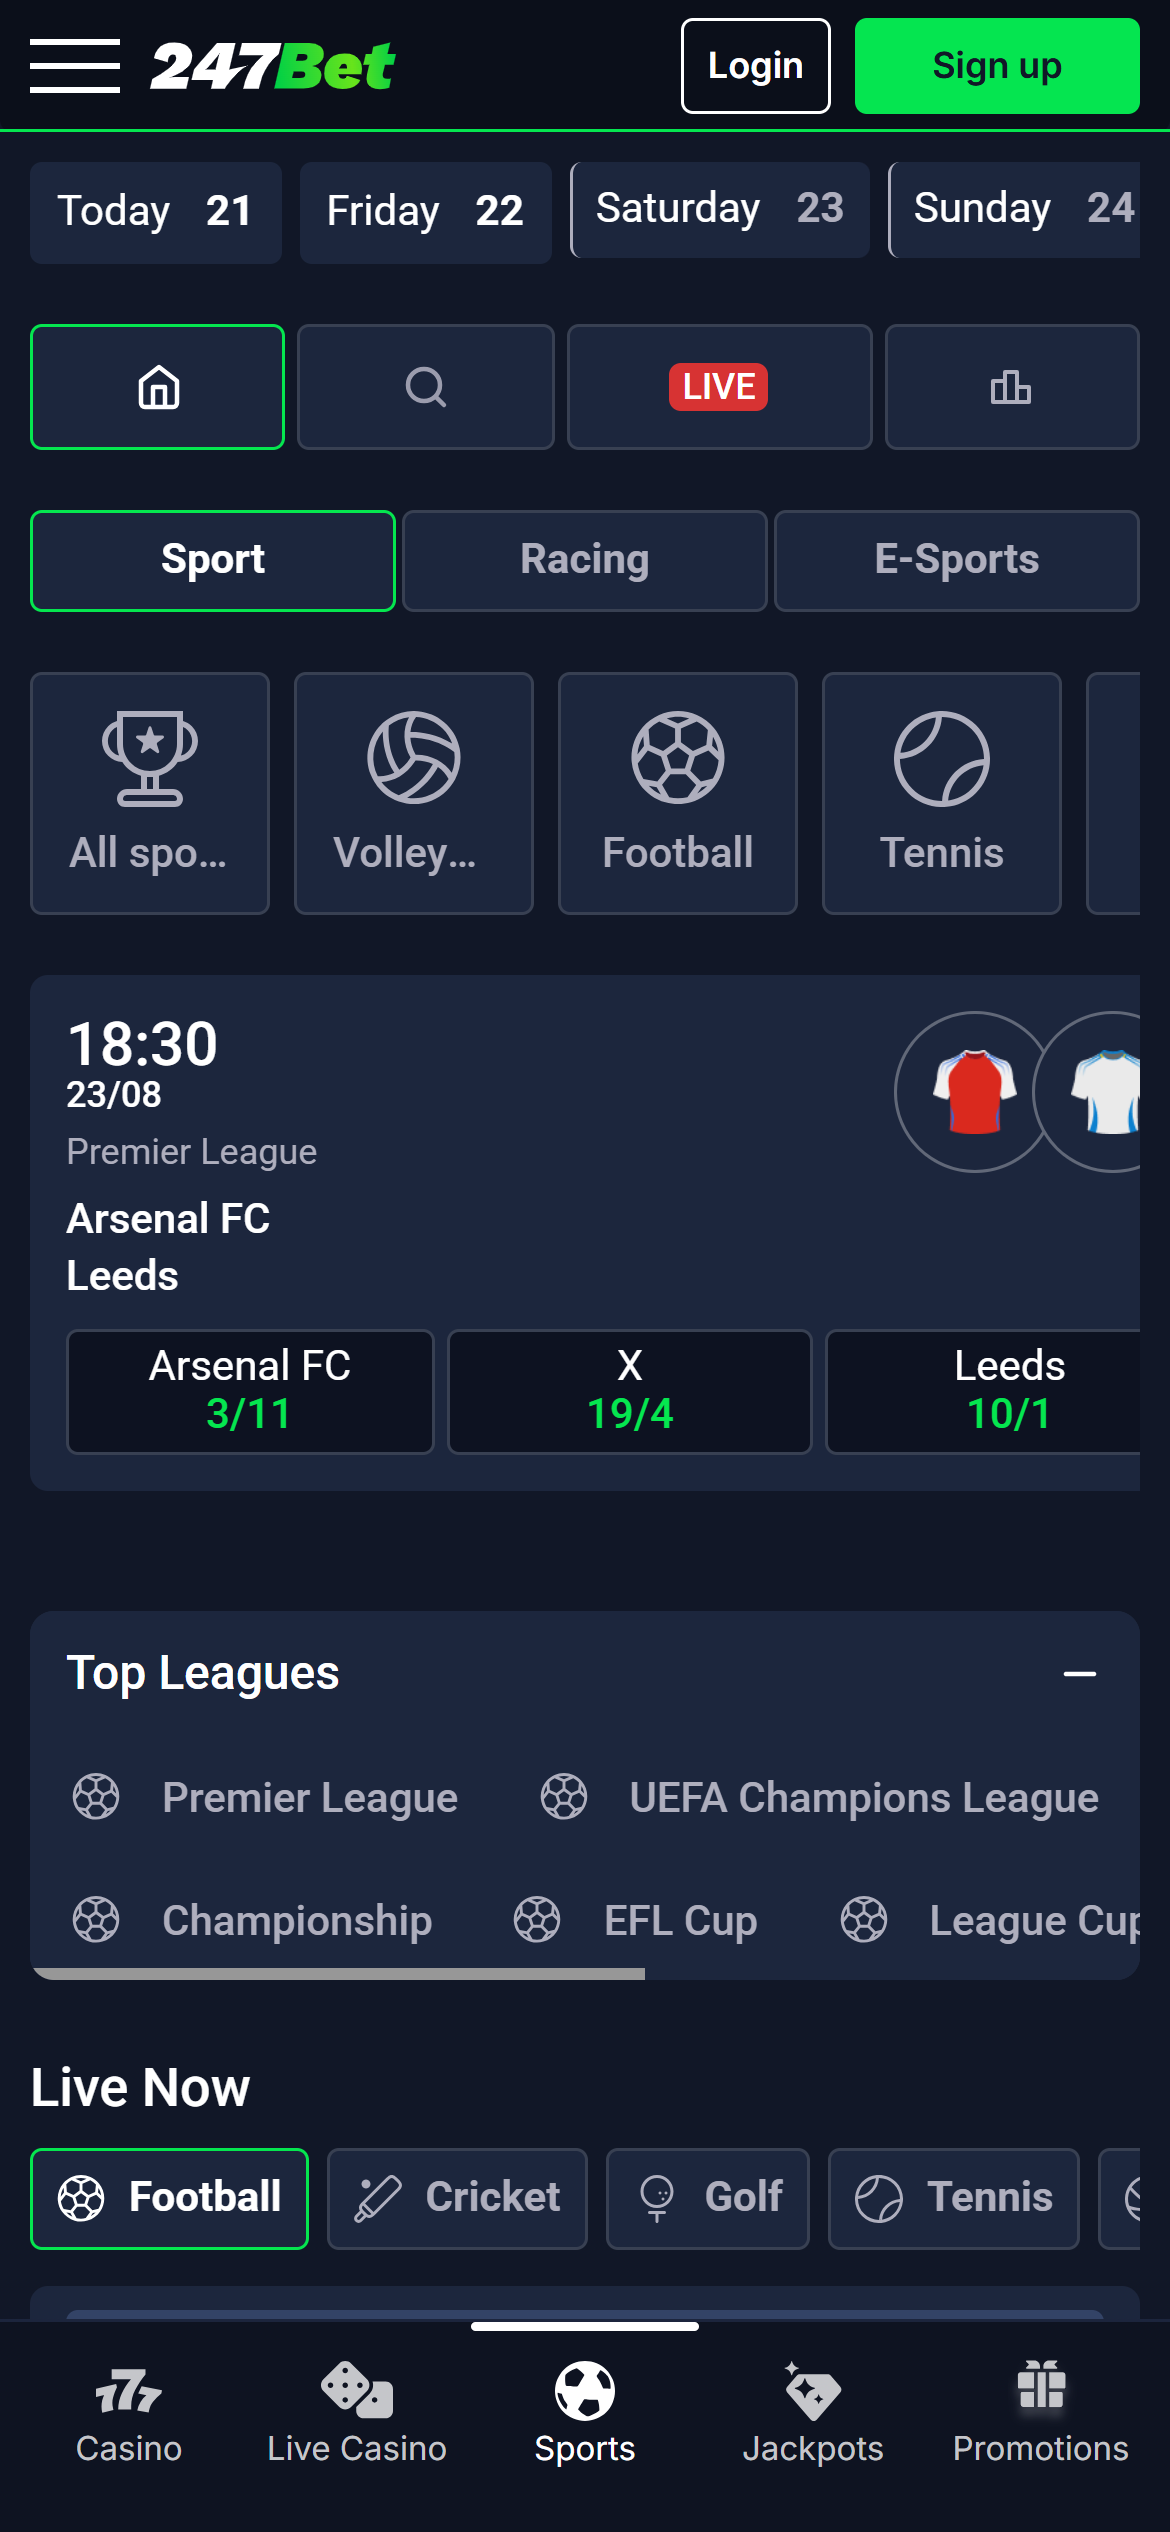This screenshot has width=1170, height=2532.
Task: Select the Arsenal FC 3/11 odds
Action: (249, 1391)
